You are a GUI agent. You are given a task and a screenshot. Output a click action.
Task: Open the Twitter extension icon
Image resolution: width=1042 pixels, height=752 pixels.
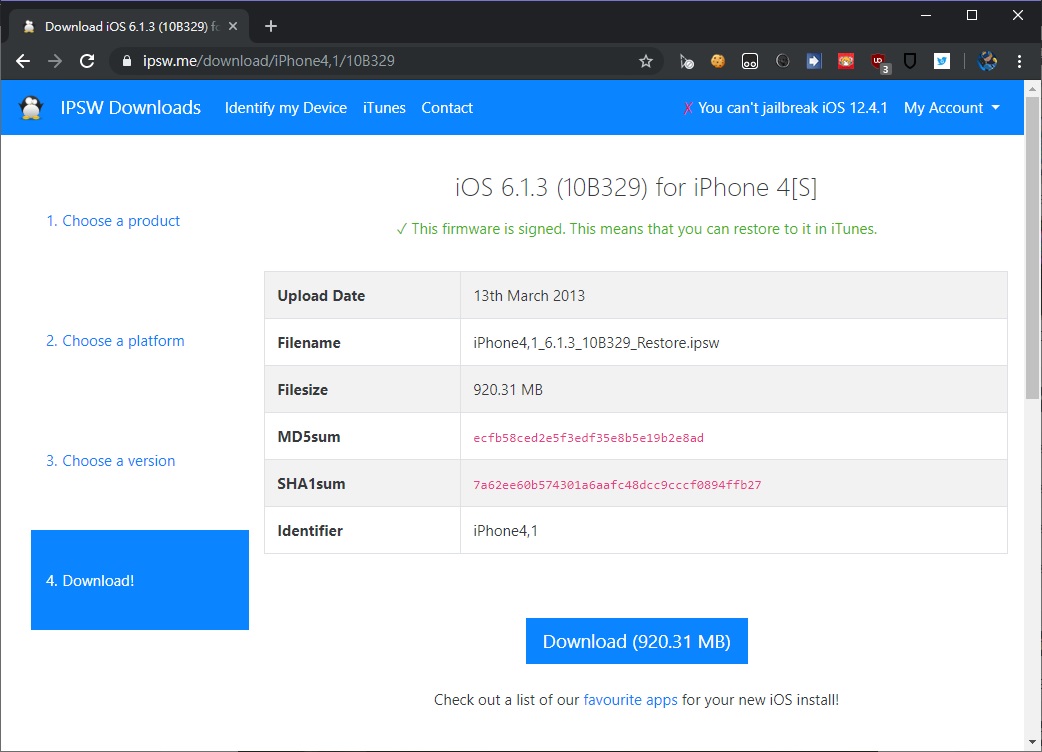coord(941,61)
